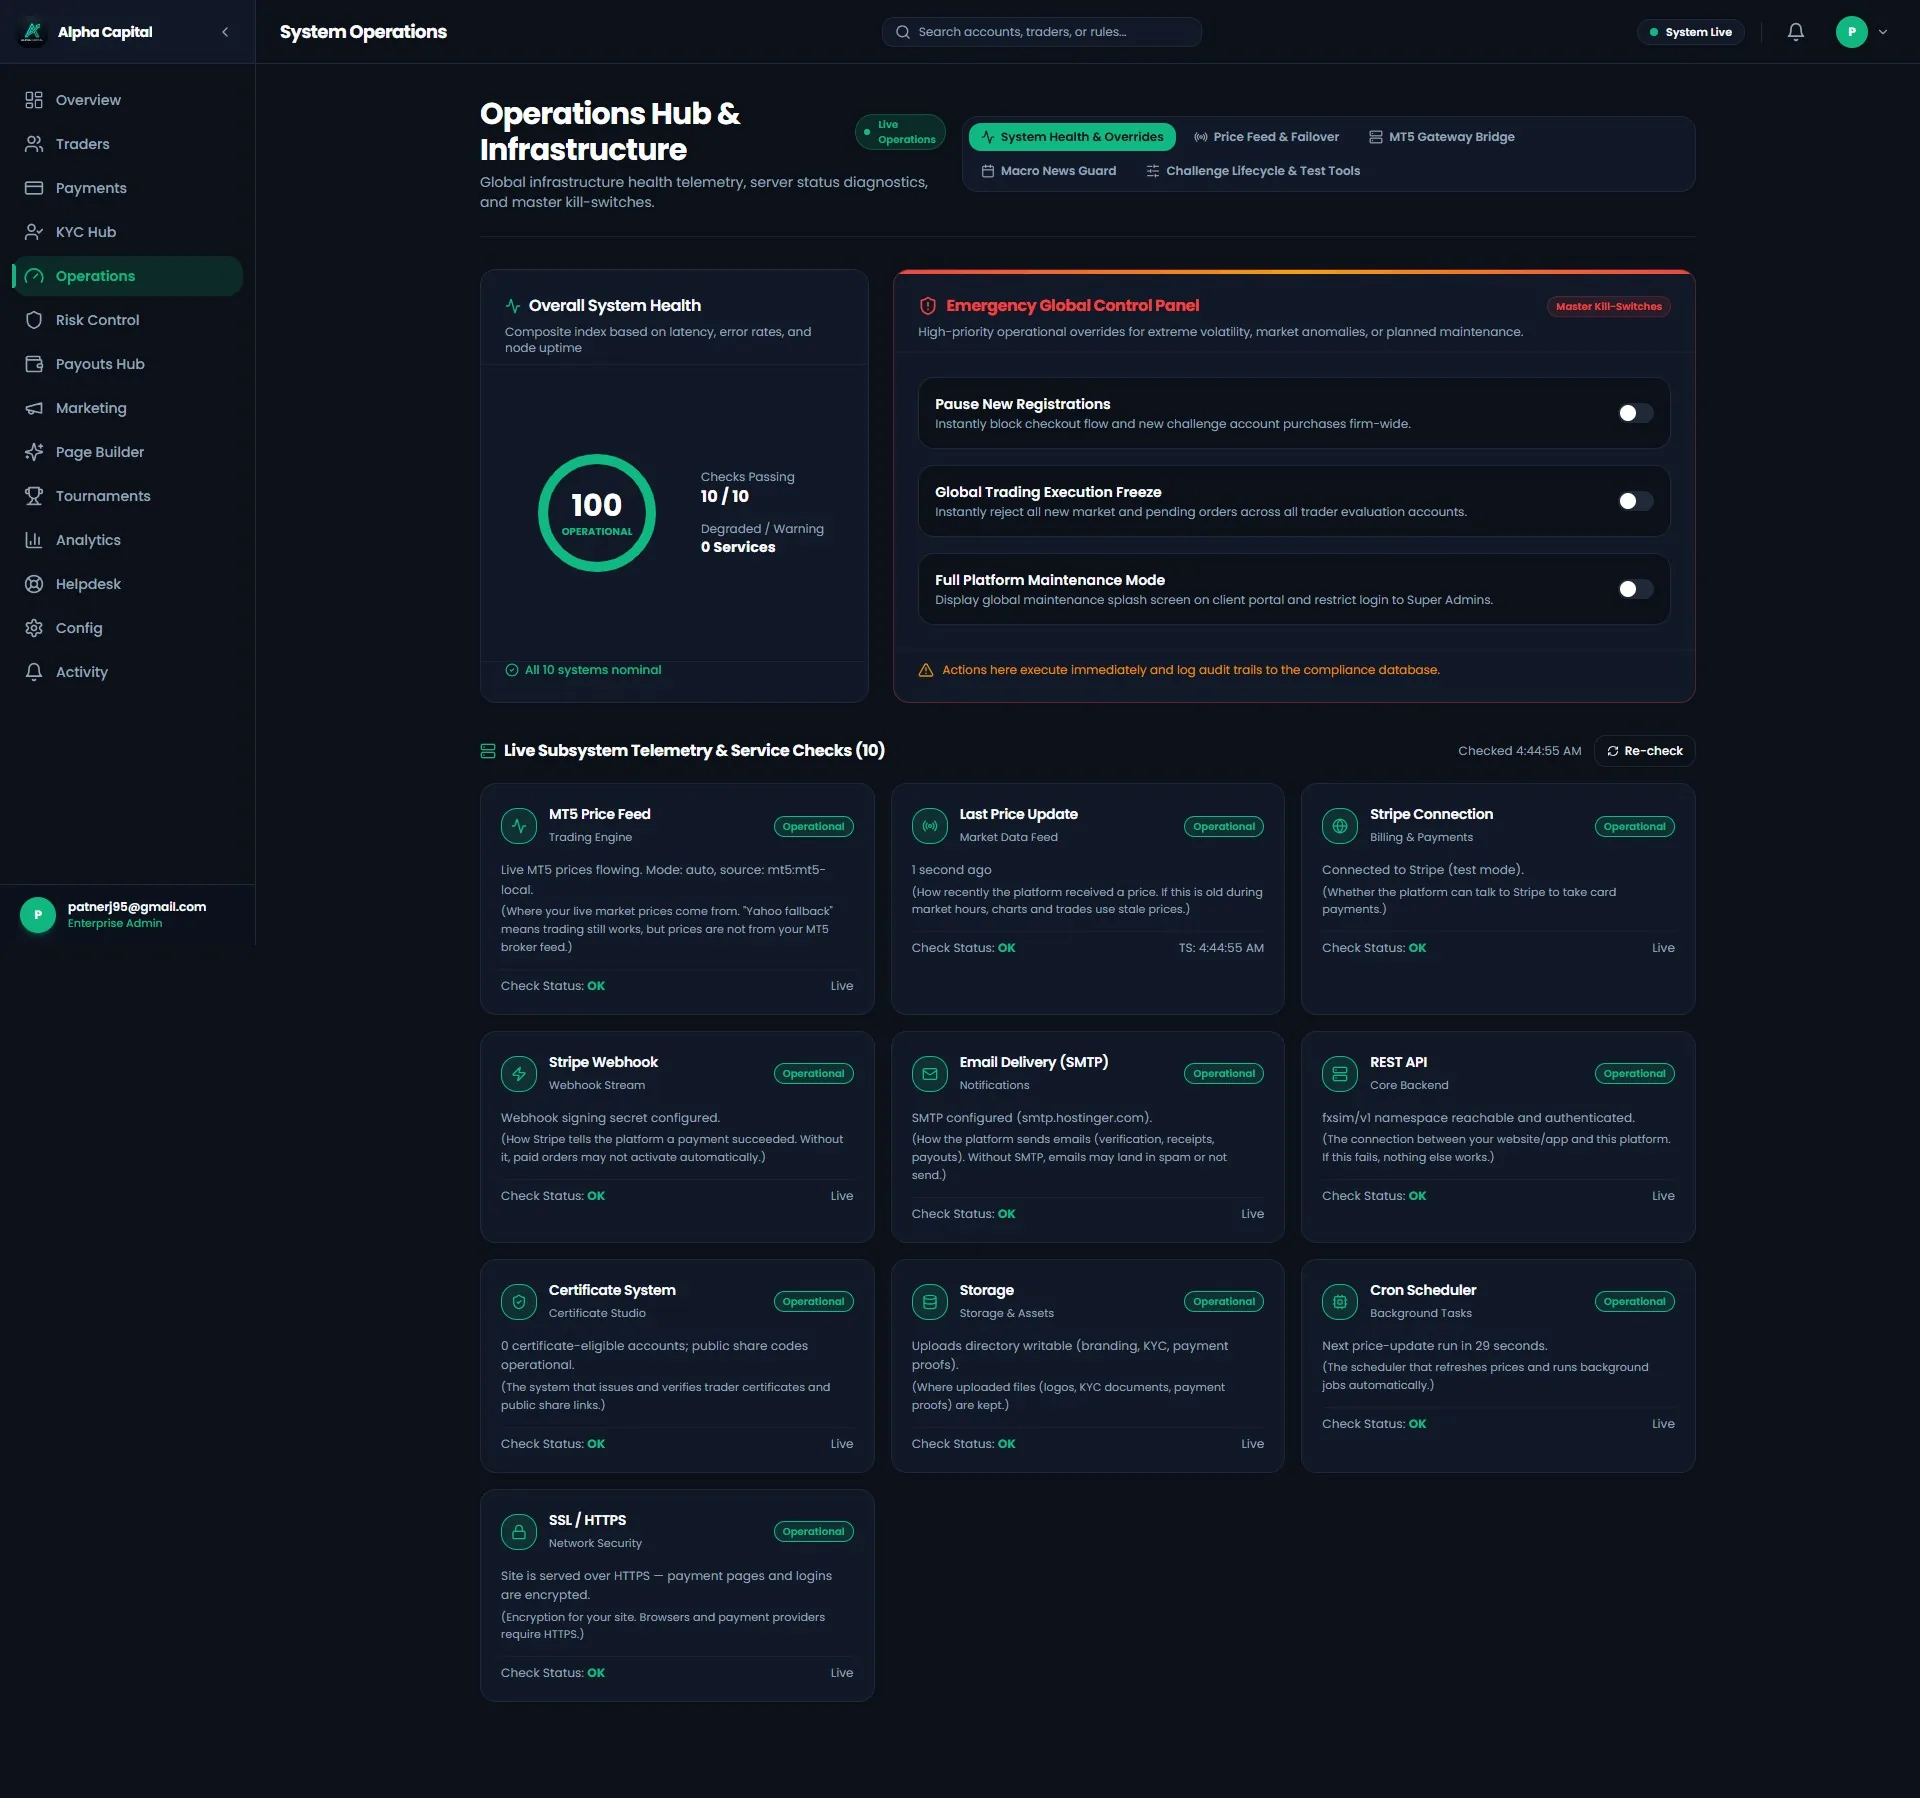This screenshot has width=1920, height=1798.
Task: Open the notifications bell icon
Action: (1796, 32)
